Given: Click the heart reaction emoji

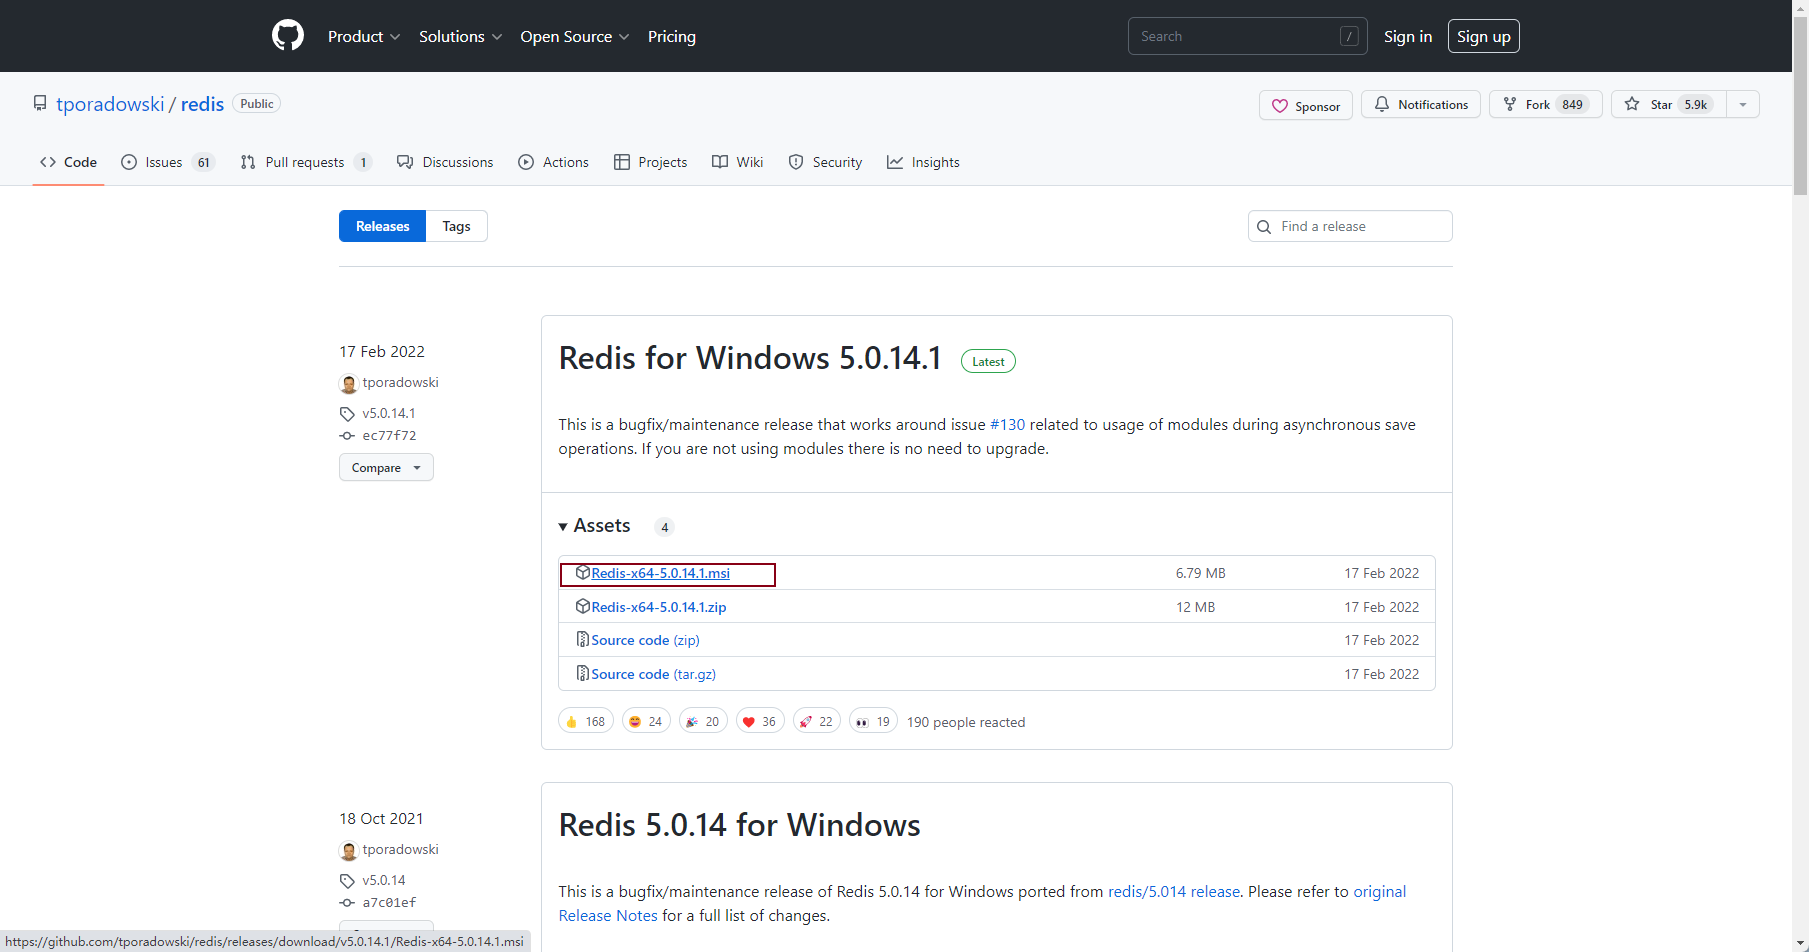Looking at the screenshot, I should [749, 722].
